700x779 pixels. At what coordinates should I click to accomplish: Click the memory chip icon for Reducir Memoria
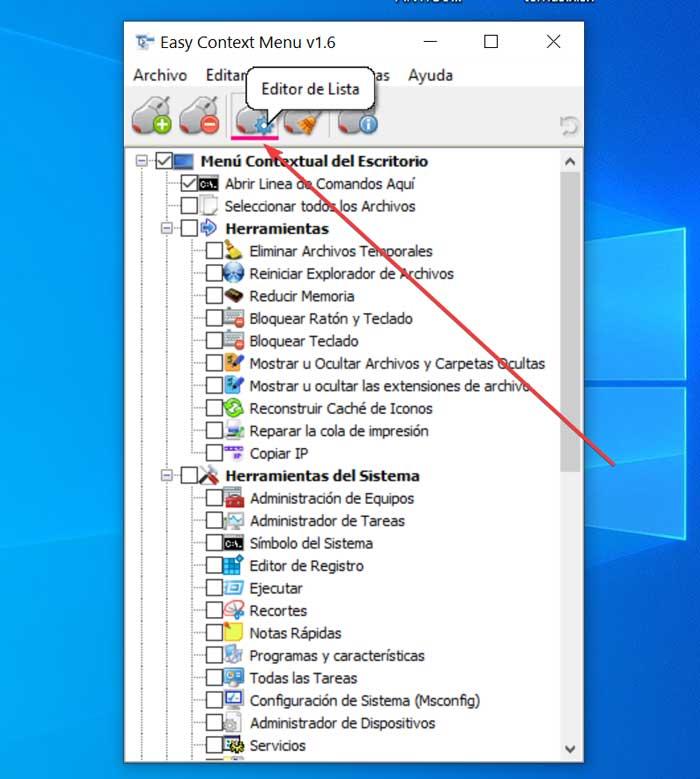click(233, 296)
